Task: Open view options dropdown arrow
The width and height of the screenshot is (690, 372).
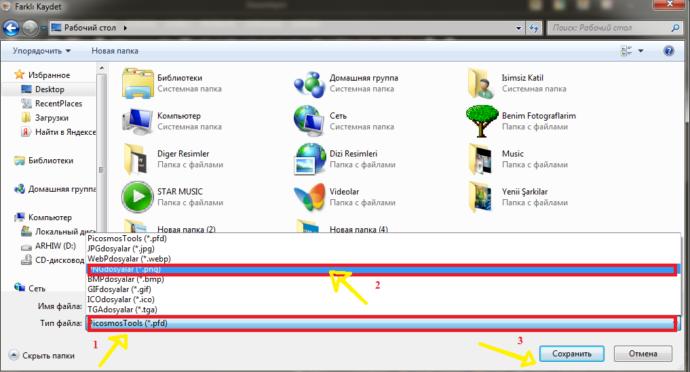Action: 641,51
